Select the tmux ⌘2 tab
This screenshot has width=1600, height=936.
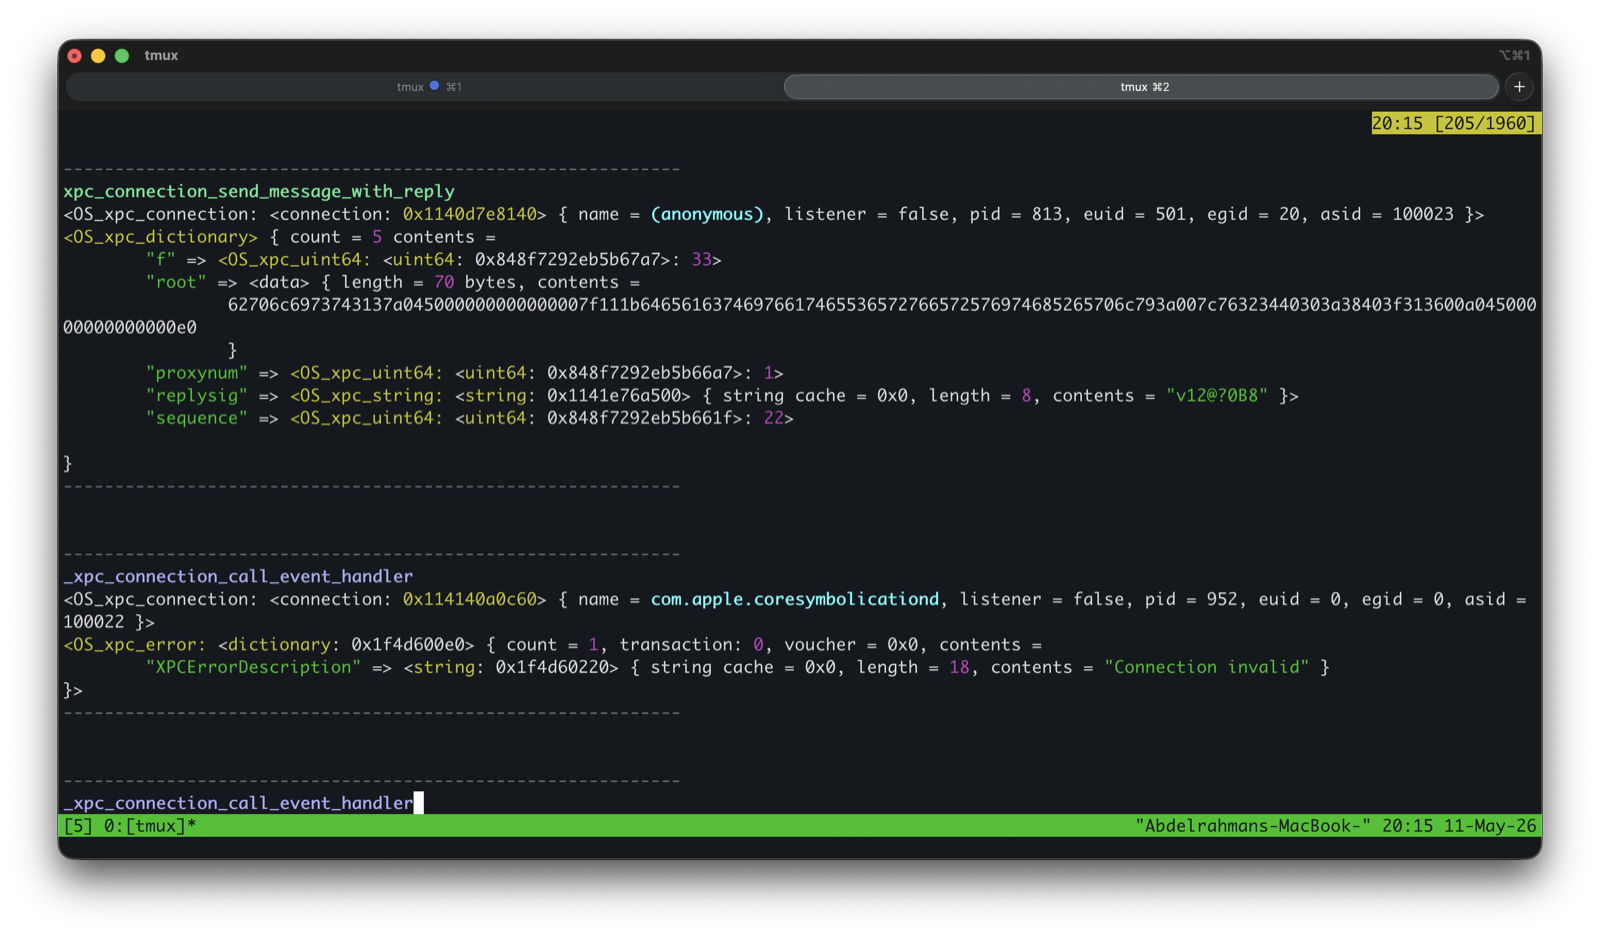pos(1141,87)
